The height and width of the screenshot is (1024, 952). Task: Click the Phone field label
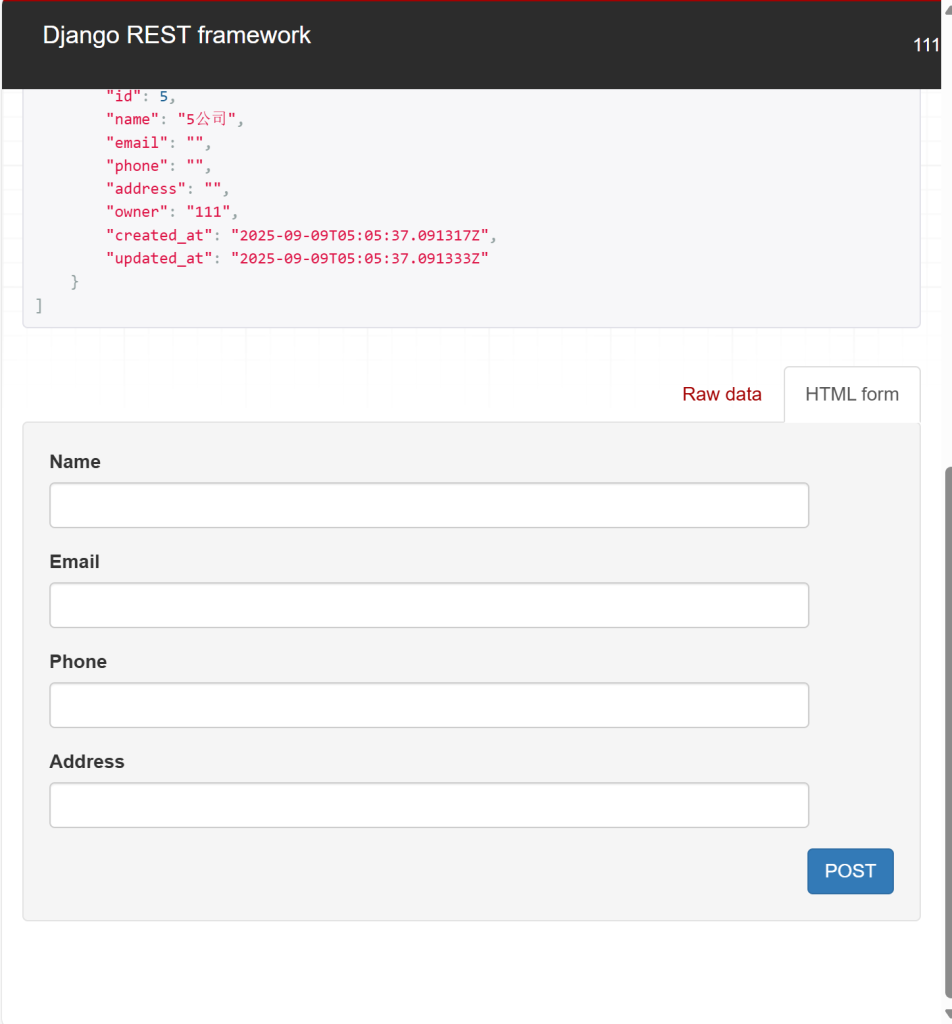(78, 662)
